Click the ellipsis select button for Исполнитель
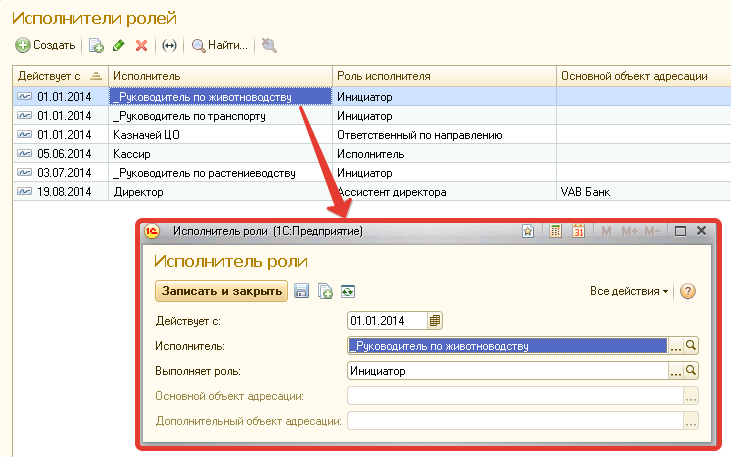Screen dimensions: 731x457 click(675, 346)
